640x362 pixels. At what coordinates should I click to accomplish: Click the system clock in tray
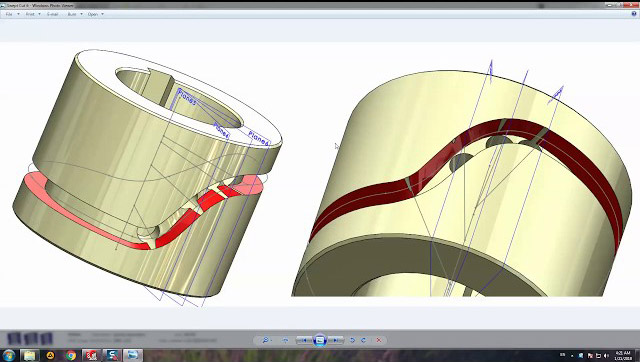click(x=623, y=355)
